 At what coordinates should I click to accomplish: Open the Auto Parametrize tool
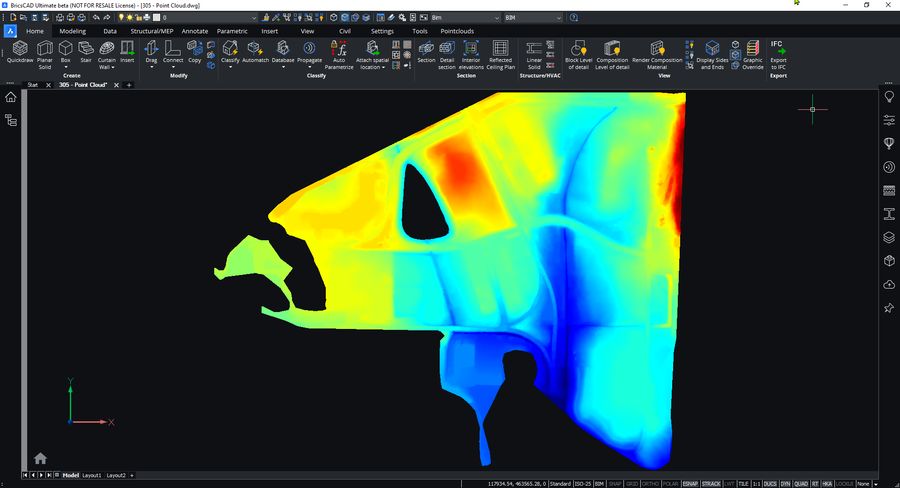point(339,52)
